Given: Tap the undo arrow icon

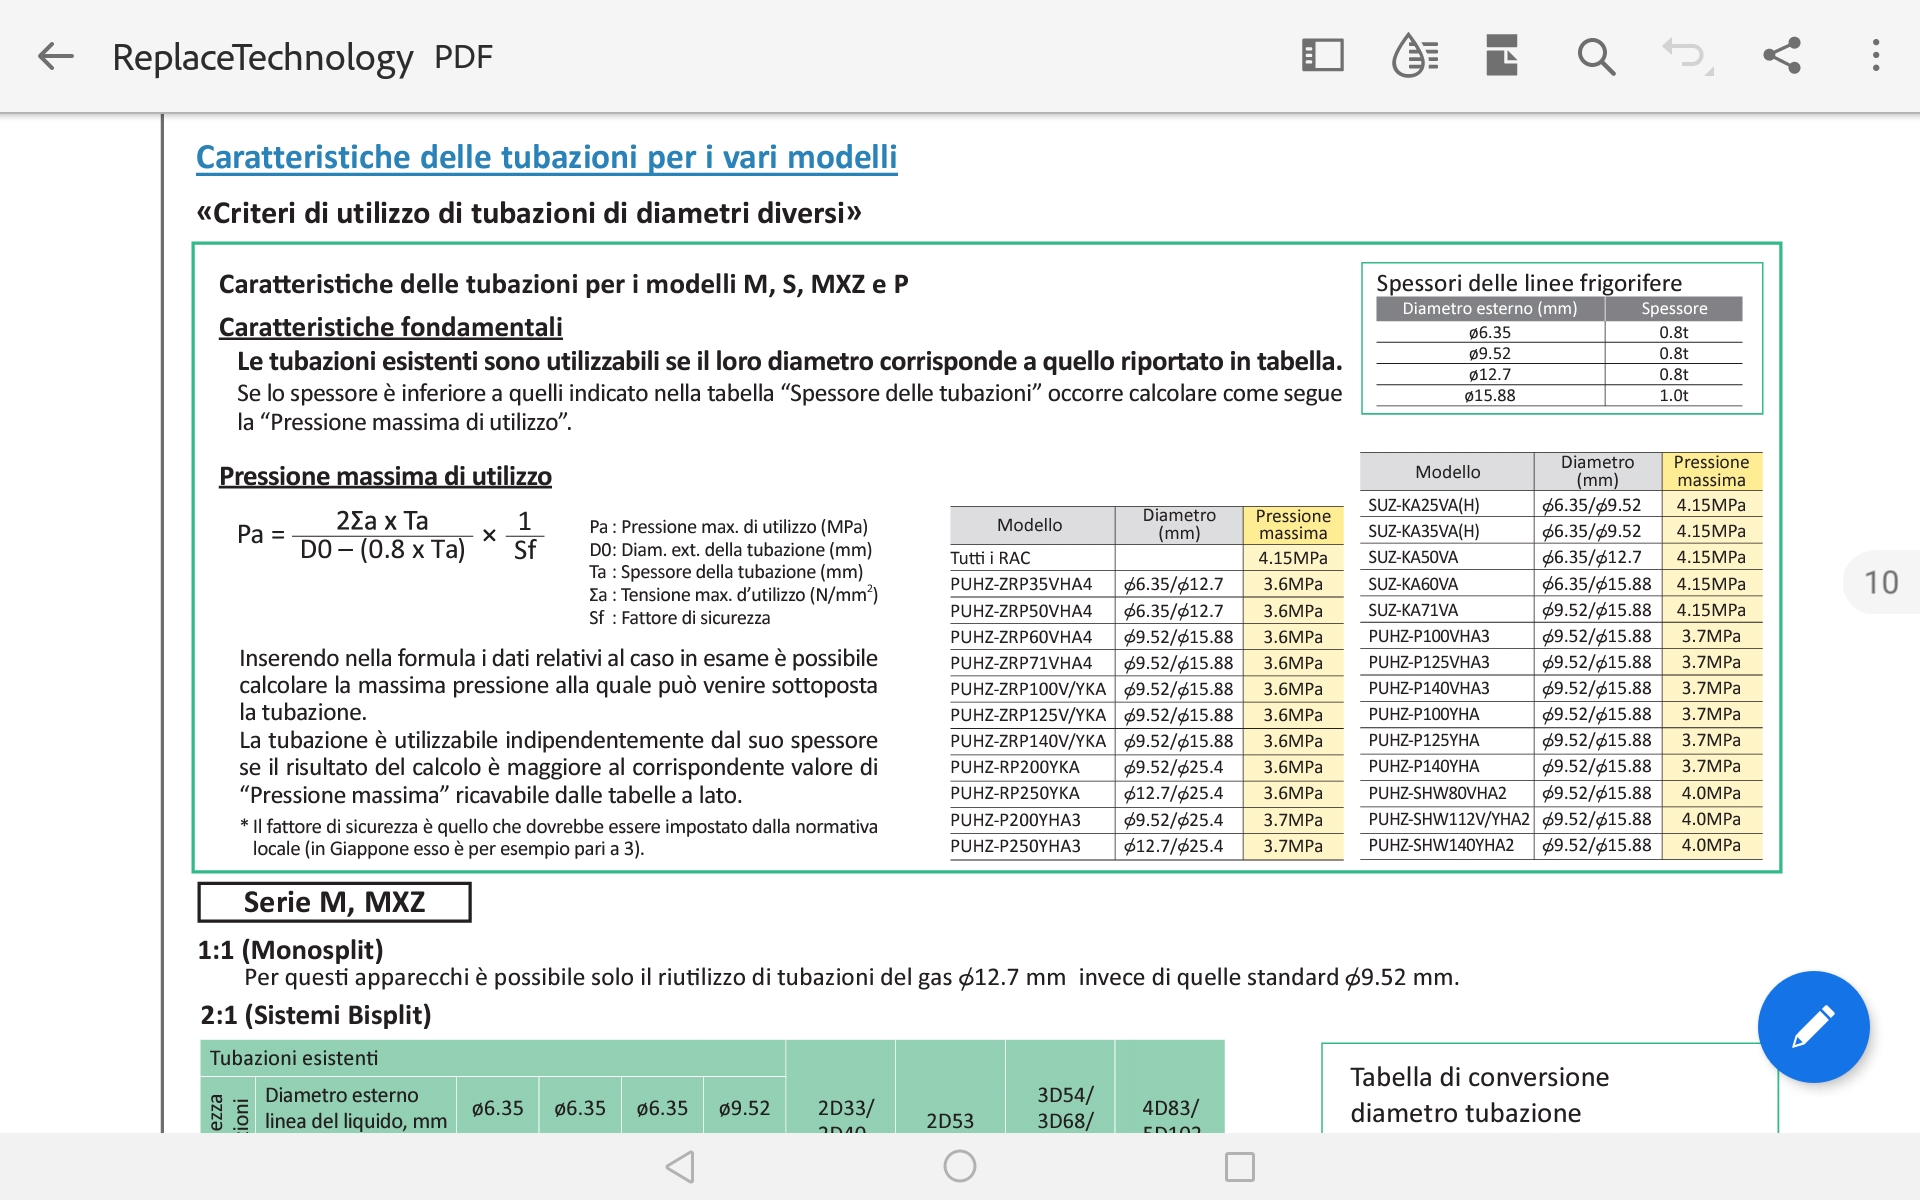Looking at the screenshot, I should tap(1686, 56).
